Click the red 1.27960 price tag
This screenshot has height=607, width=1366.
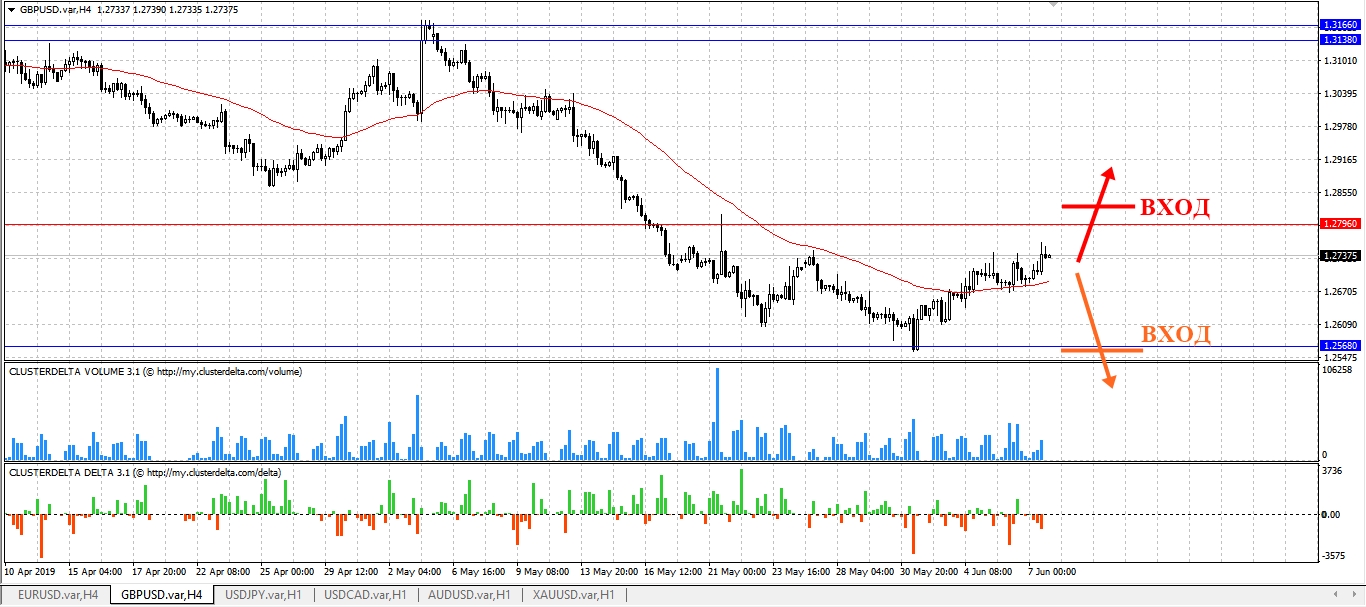coord(1339,224)
